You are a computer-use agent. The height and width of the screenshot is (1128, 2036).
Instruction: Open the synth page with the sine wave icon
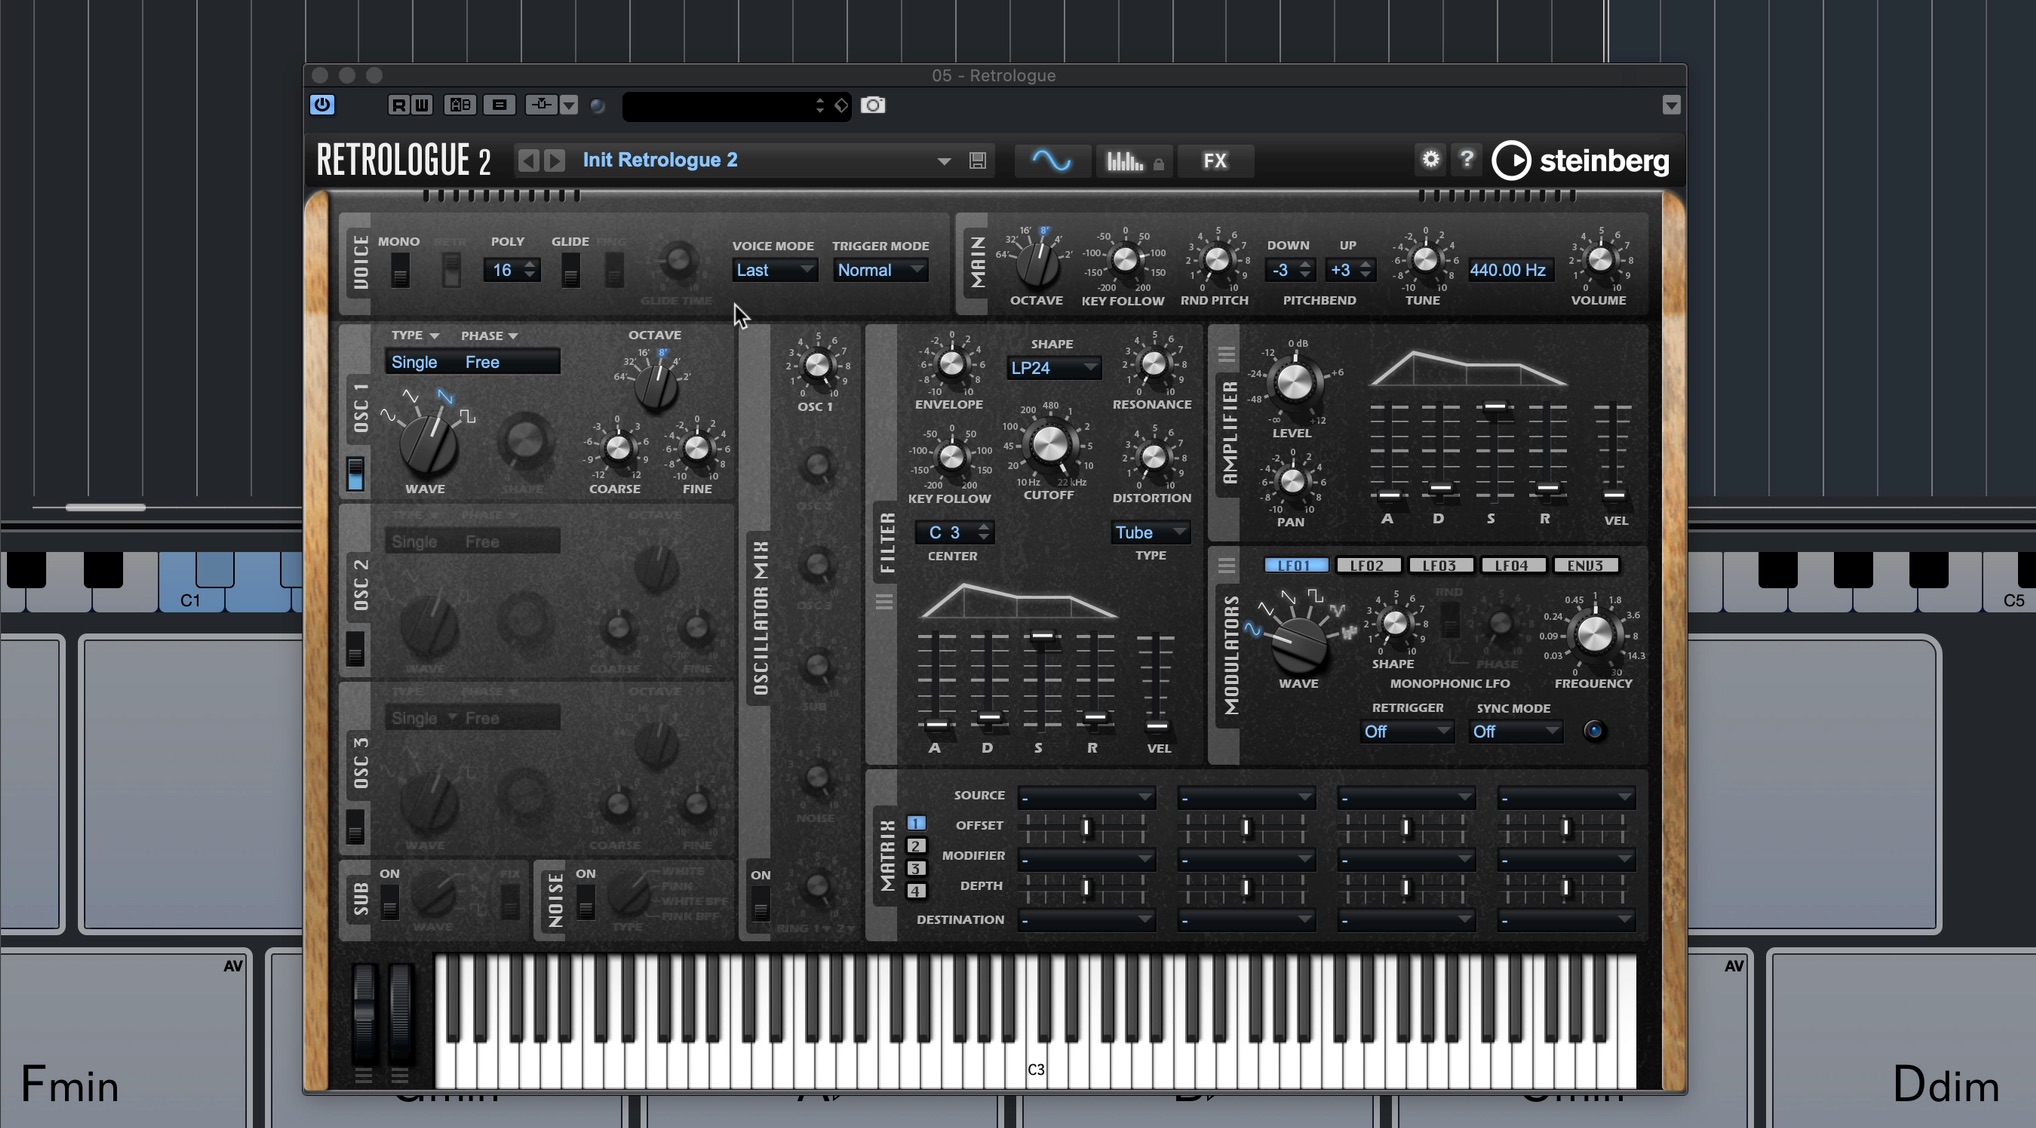point(1051,160)
